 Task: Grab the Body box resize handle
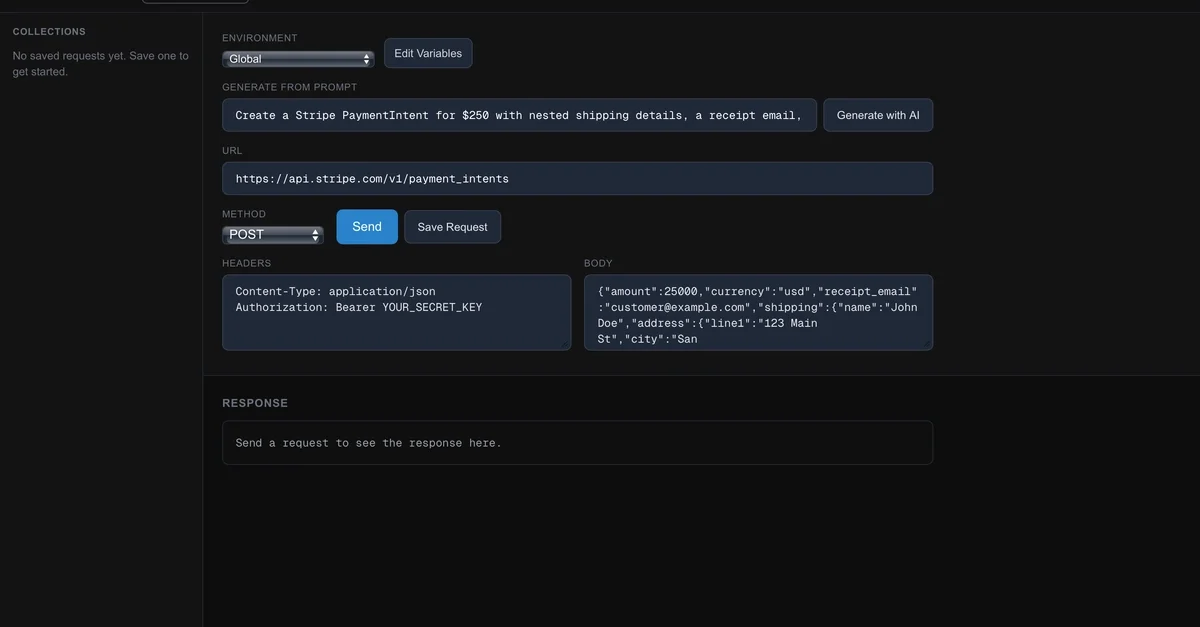coord(928,345)
